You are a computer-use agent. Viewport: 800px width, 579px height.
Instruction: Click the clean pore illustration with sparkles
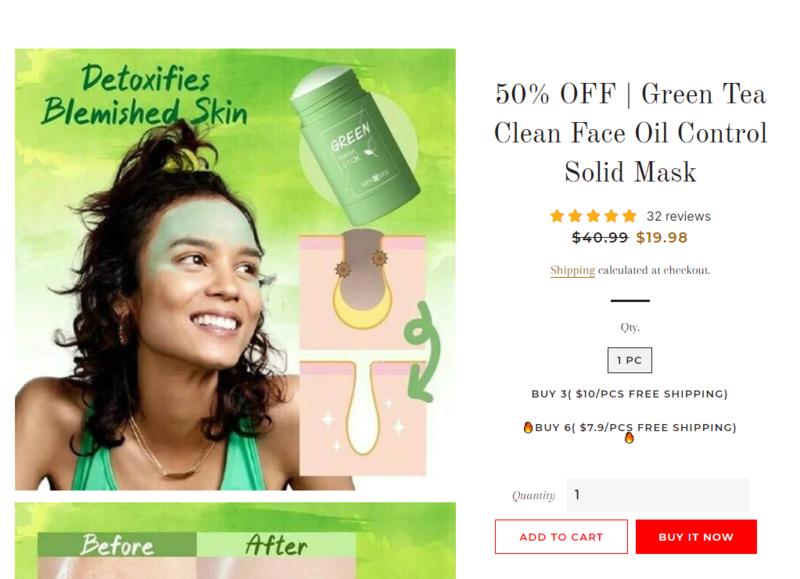coord(362,418)
